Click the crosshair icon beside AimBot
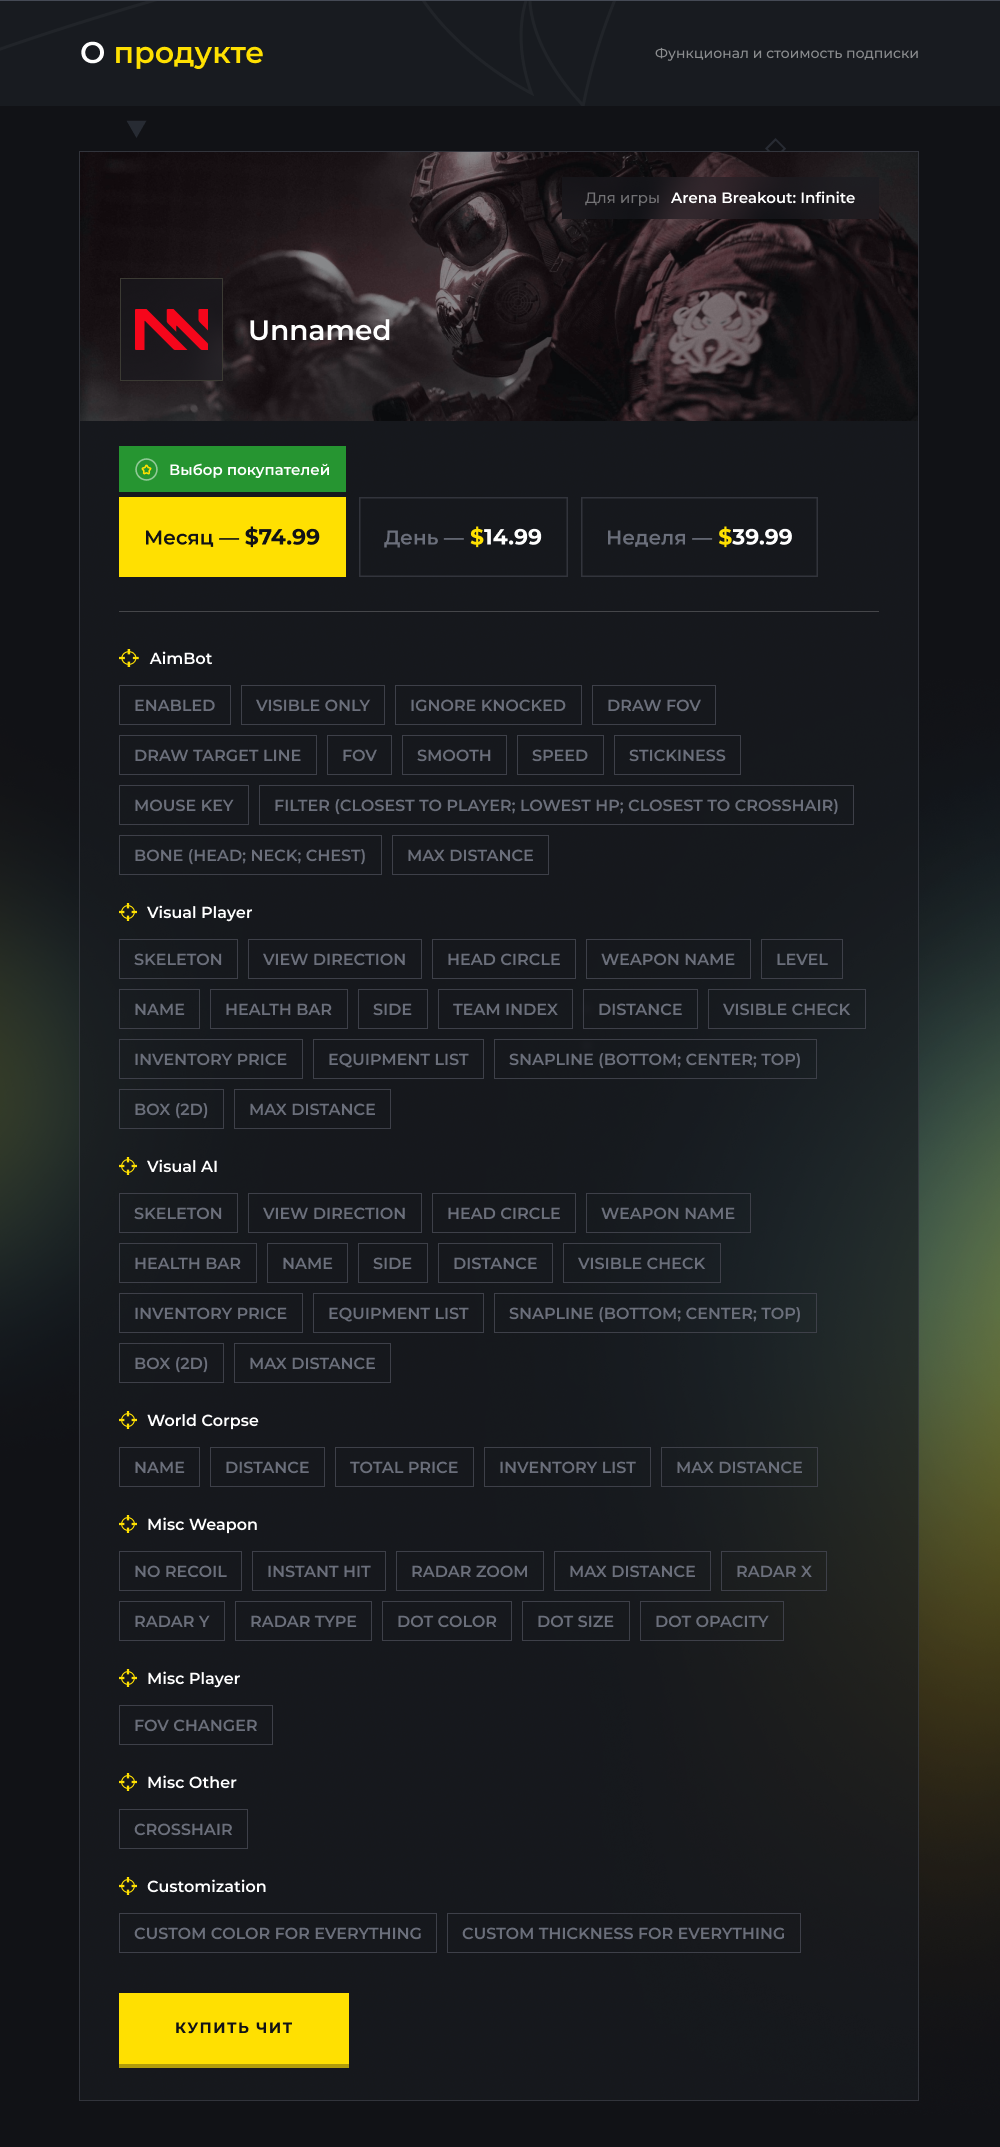 tap(129, 658)
